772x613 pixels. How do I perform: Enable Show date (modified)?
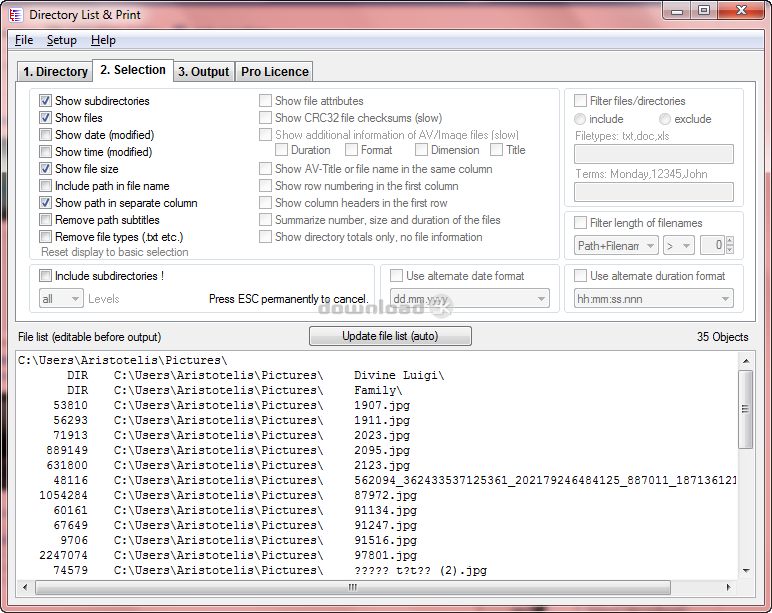pyautogui.click(x=45, y=135)
